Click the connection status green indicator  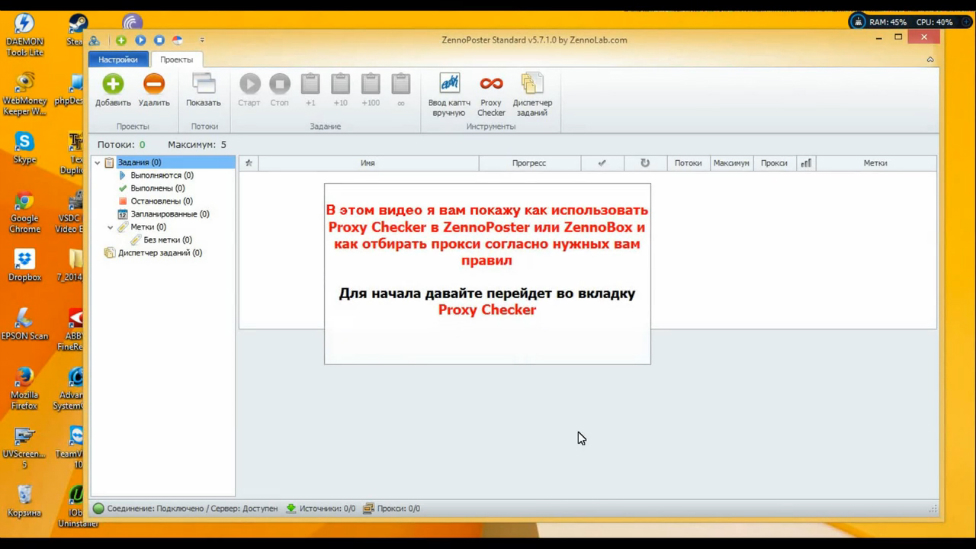[x=98, y=509]
